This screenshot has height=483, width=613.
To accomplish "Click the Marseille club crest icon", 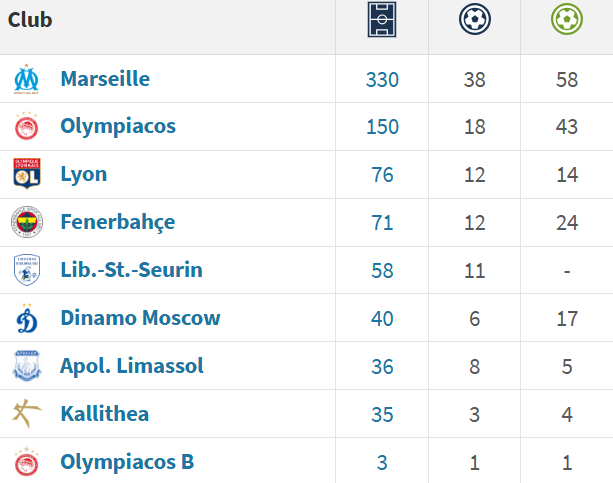I will point(26,79).
